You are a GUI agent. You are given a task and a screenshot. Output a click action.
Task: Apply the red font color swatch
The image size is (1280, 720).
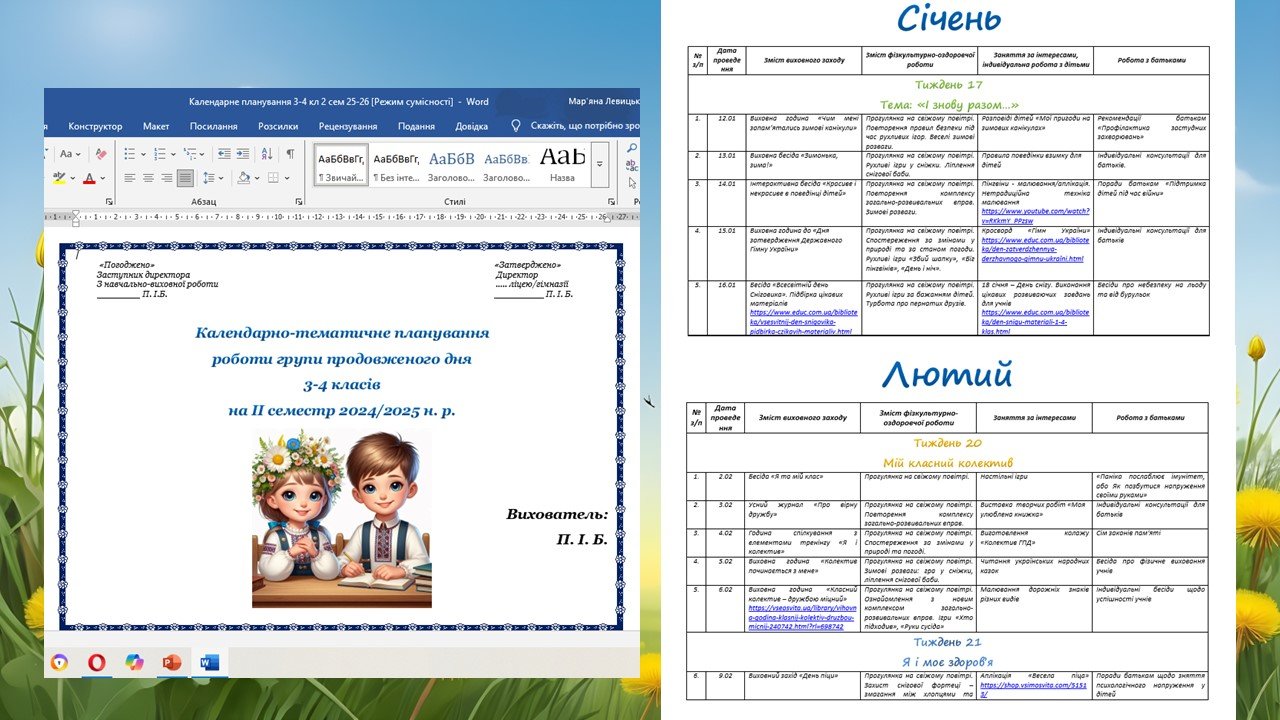point(90,178)
